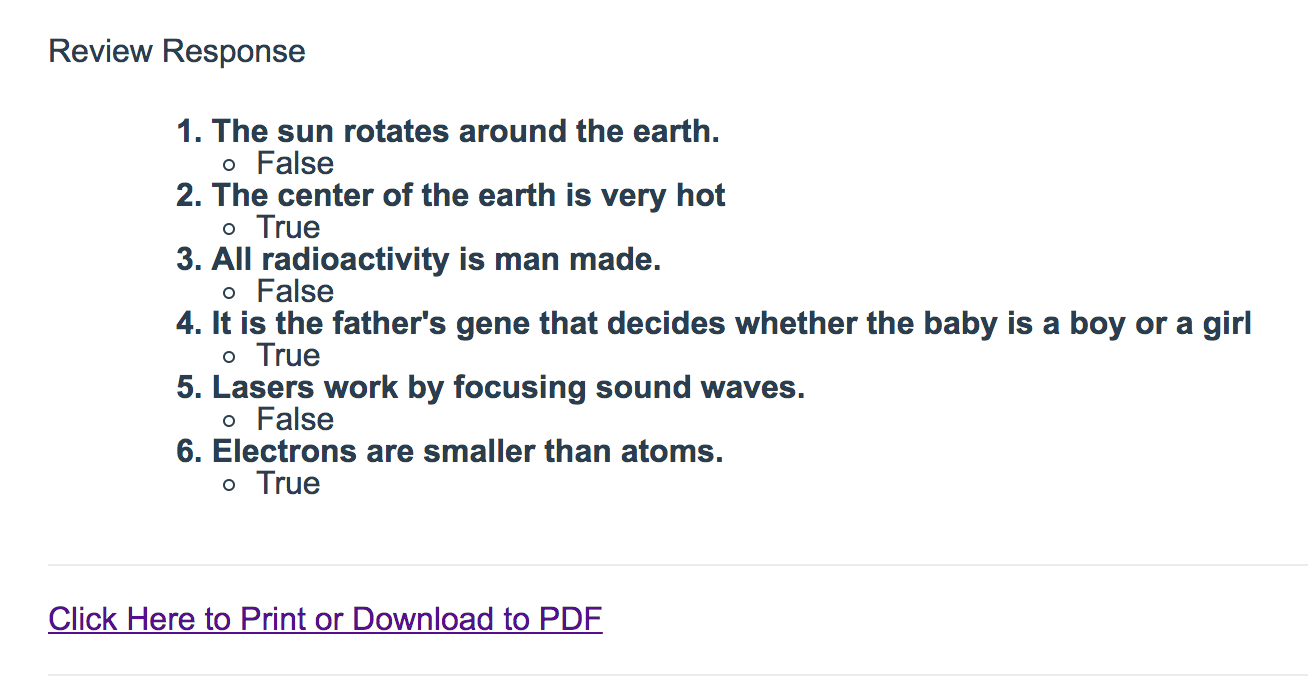The height and width of the screenshot is (684, 1308).
Task: Click the bullet marker beside question 5's False answer
Action: pyautogui.click(x=230, y=421)
